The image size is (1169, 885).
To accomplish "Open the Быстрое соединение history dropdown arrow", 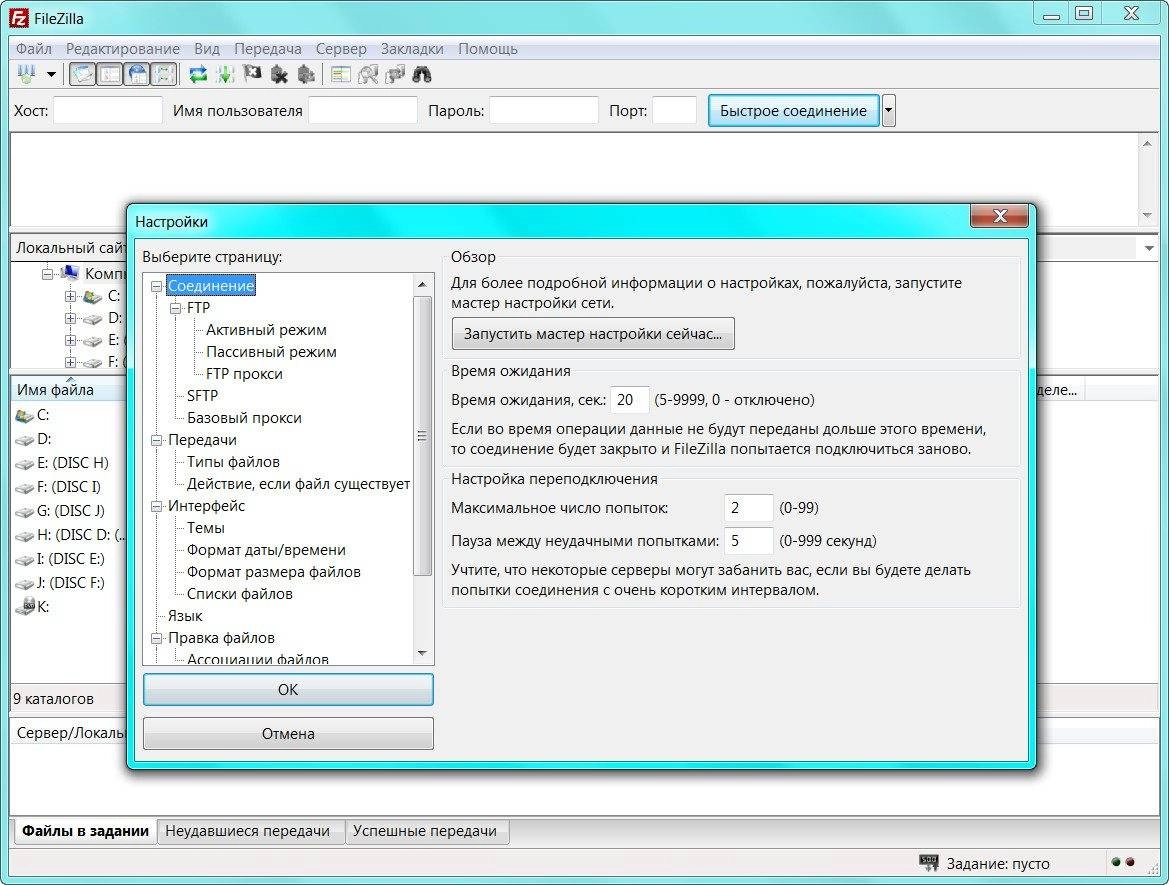I will tap(888, 110).
